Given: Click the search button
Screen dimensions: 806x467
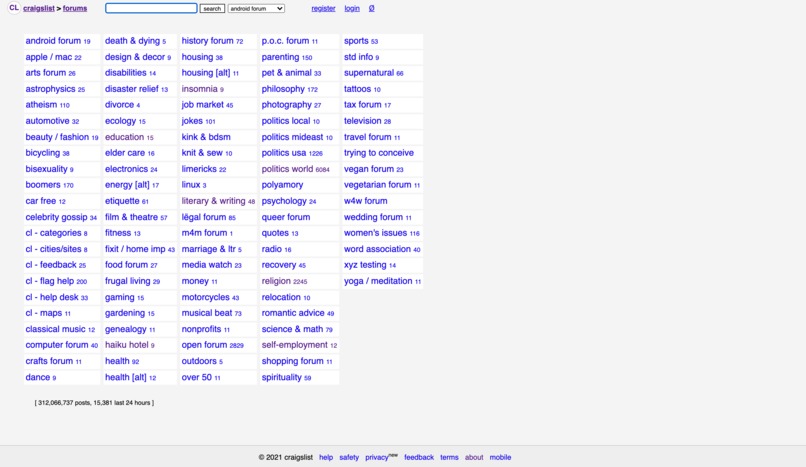Looking at the screenshot, I should [x=212, y=8].
